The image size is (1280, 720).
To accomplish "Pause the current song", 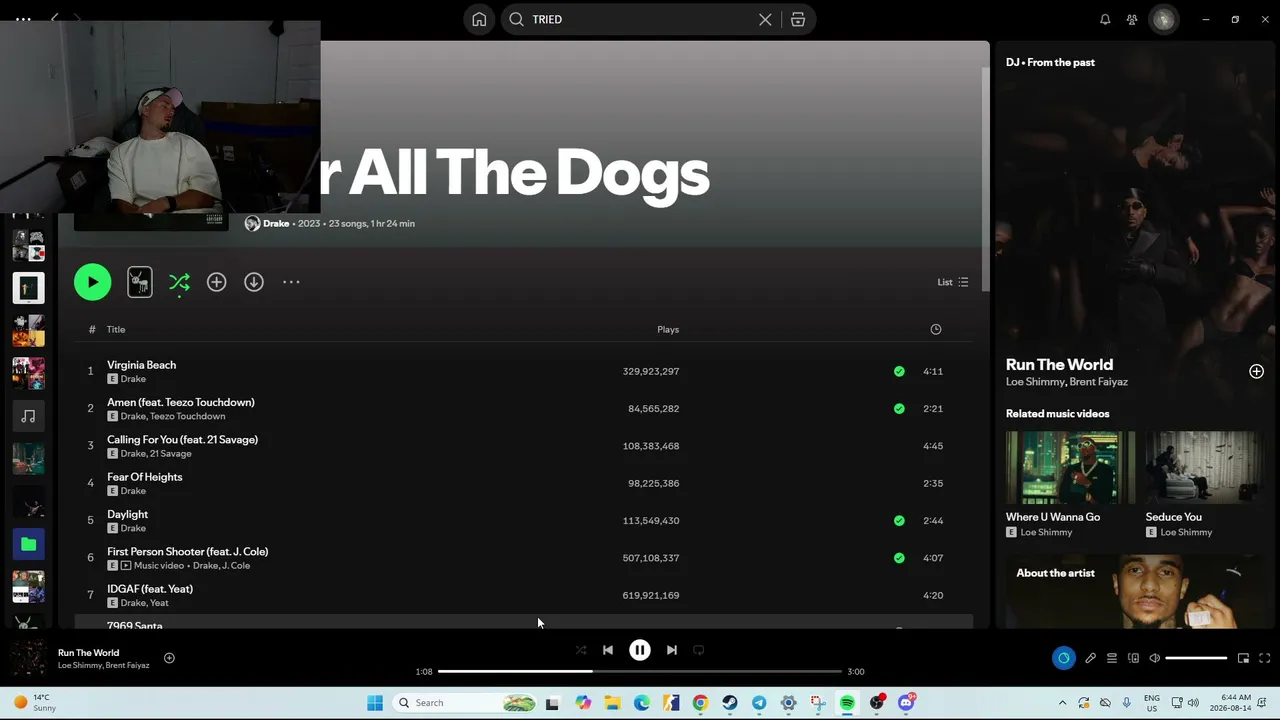I will click(x=640, y=650).
